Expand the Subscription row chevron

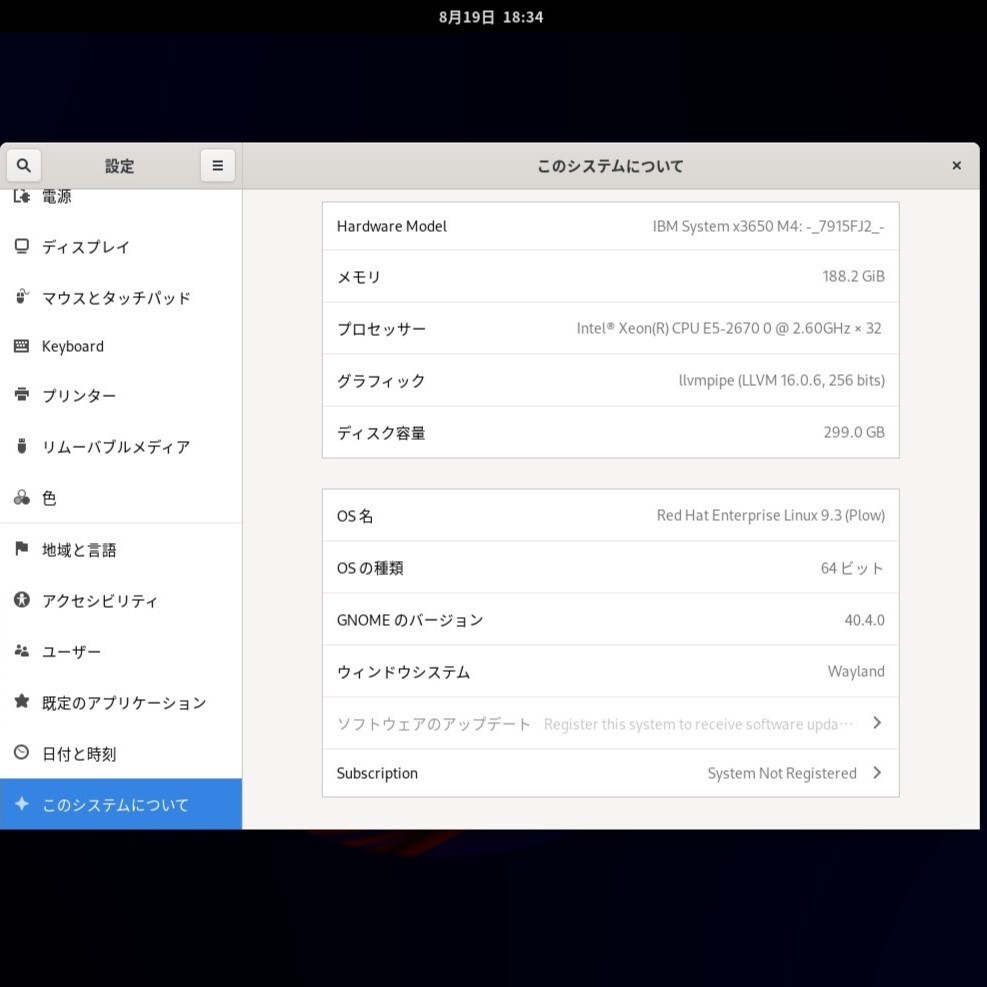877,772
